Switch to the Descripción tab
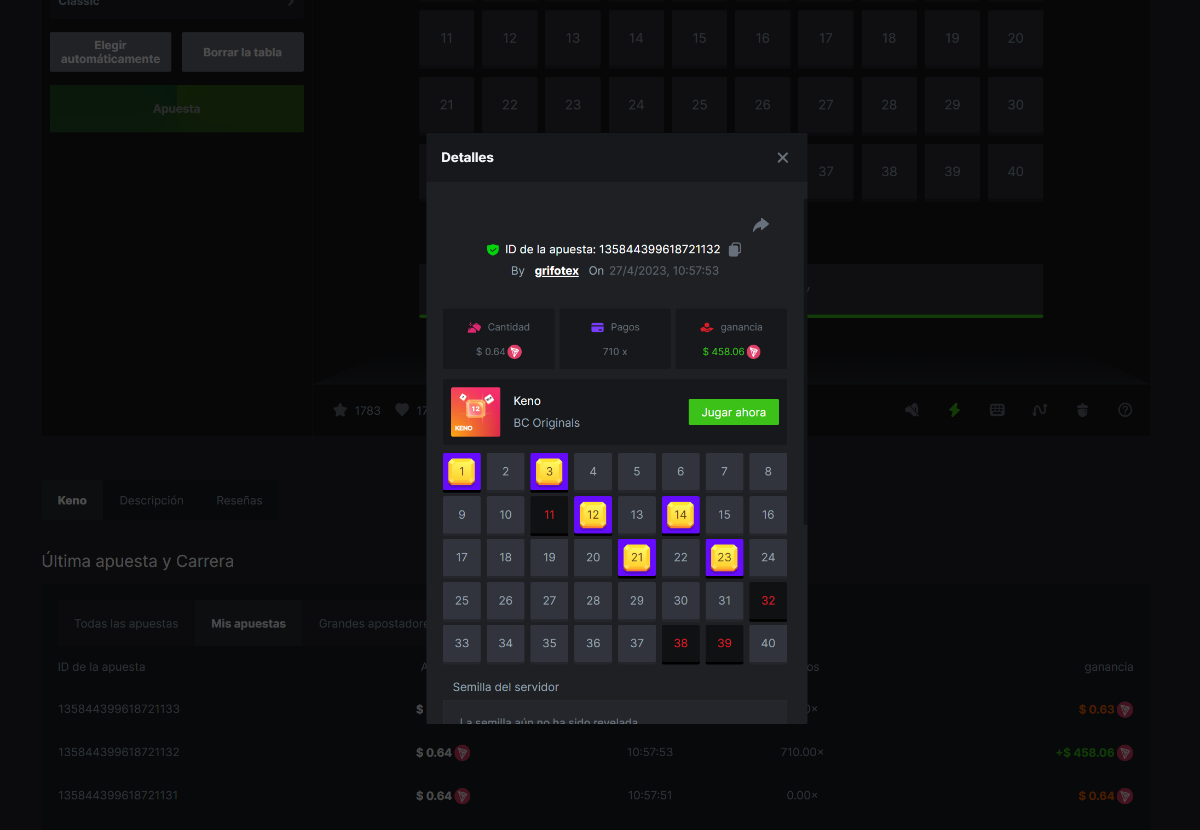The width and height of the screenshot is (1200, 830). [151, 500]
